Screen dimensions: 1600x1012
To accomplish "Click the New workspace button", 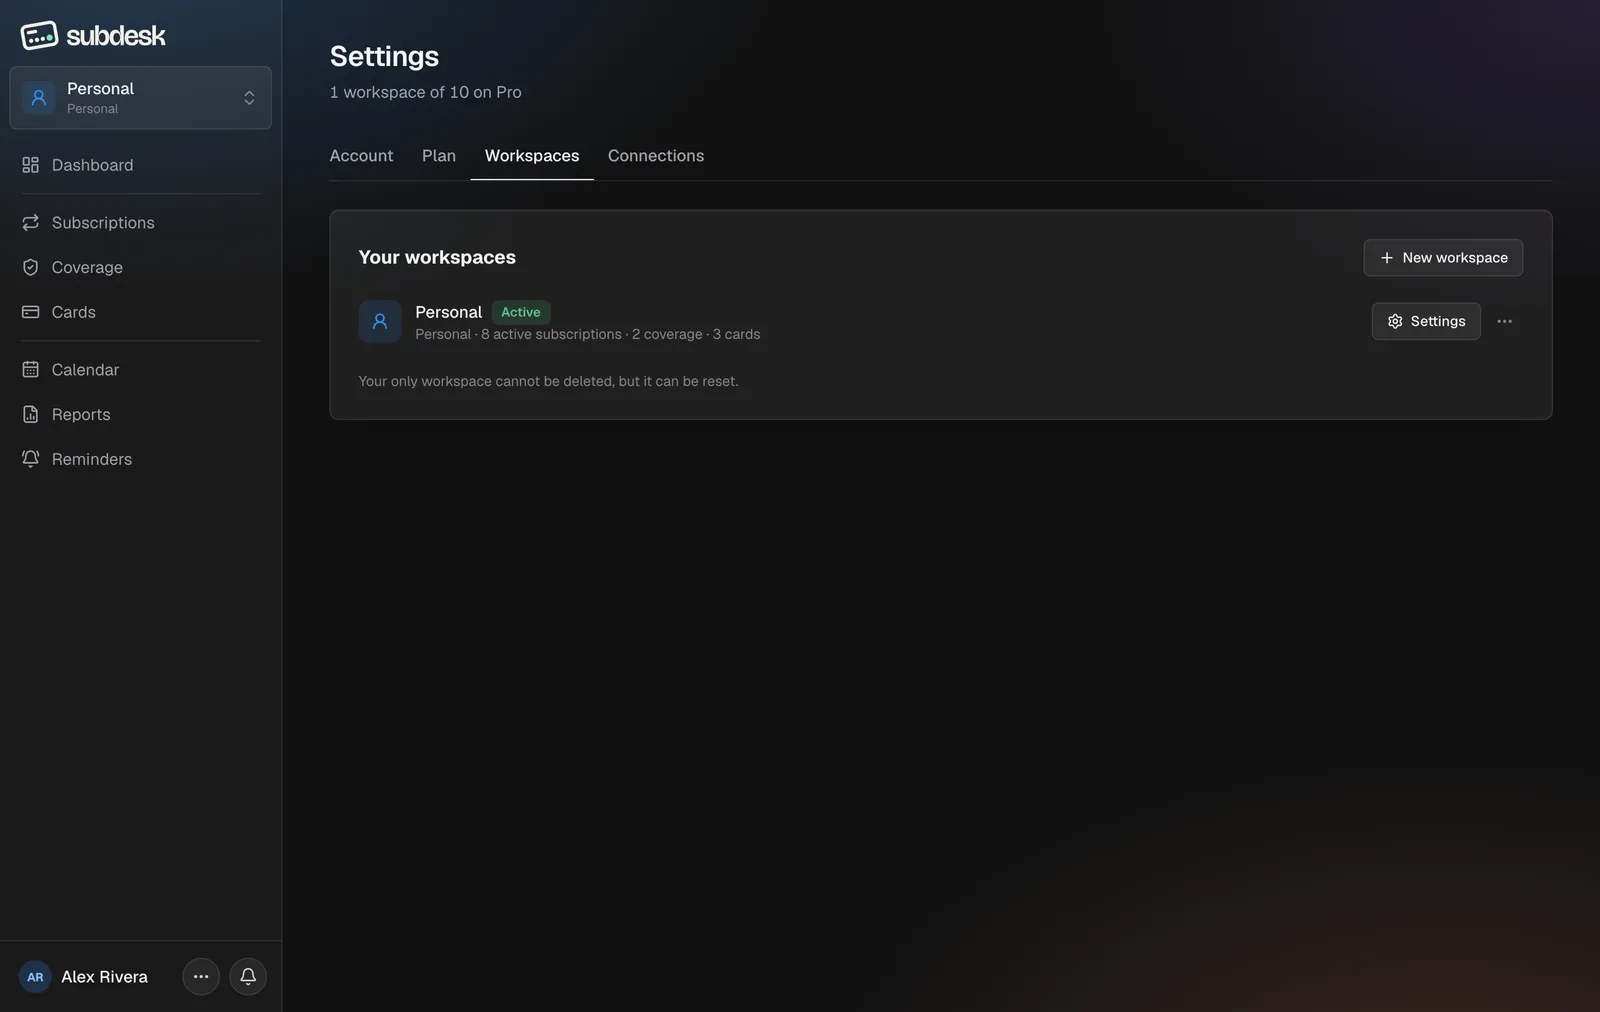I will click(x=1443, y=258).
